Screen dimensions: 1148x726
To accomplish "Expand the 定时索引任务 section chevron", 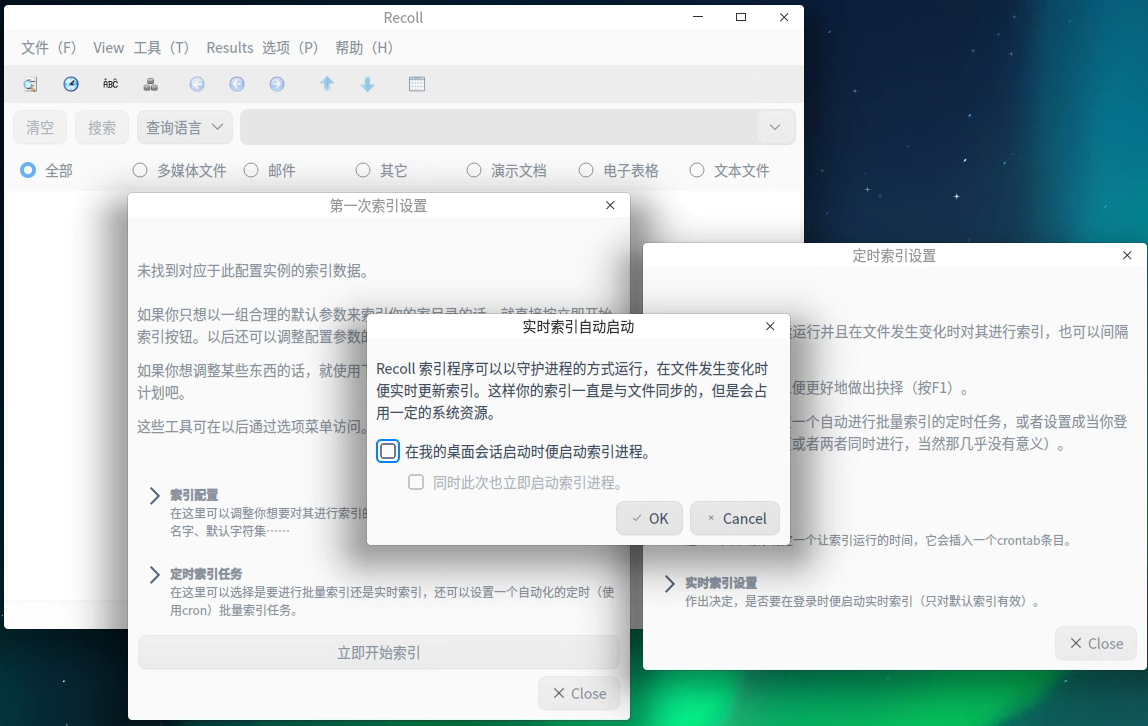I will pyautogui.click(x=154, y=575).
